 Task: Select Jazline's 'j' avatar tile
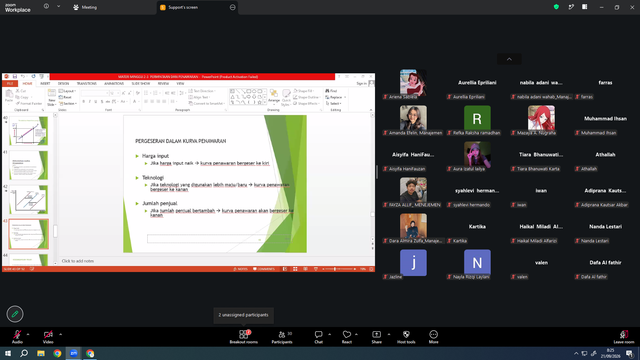[x=413, y=262]
